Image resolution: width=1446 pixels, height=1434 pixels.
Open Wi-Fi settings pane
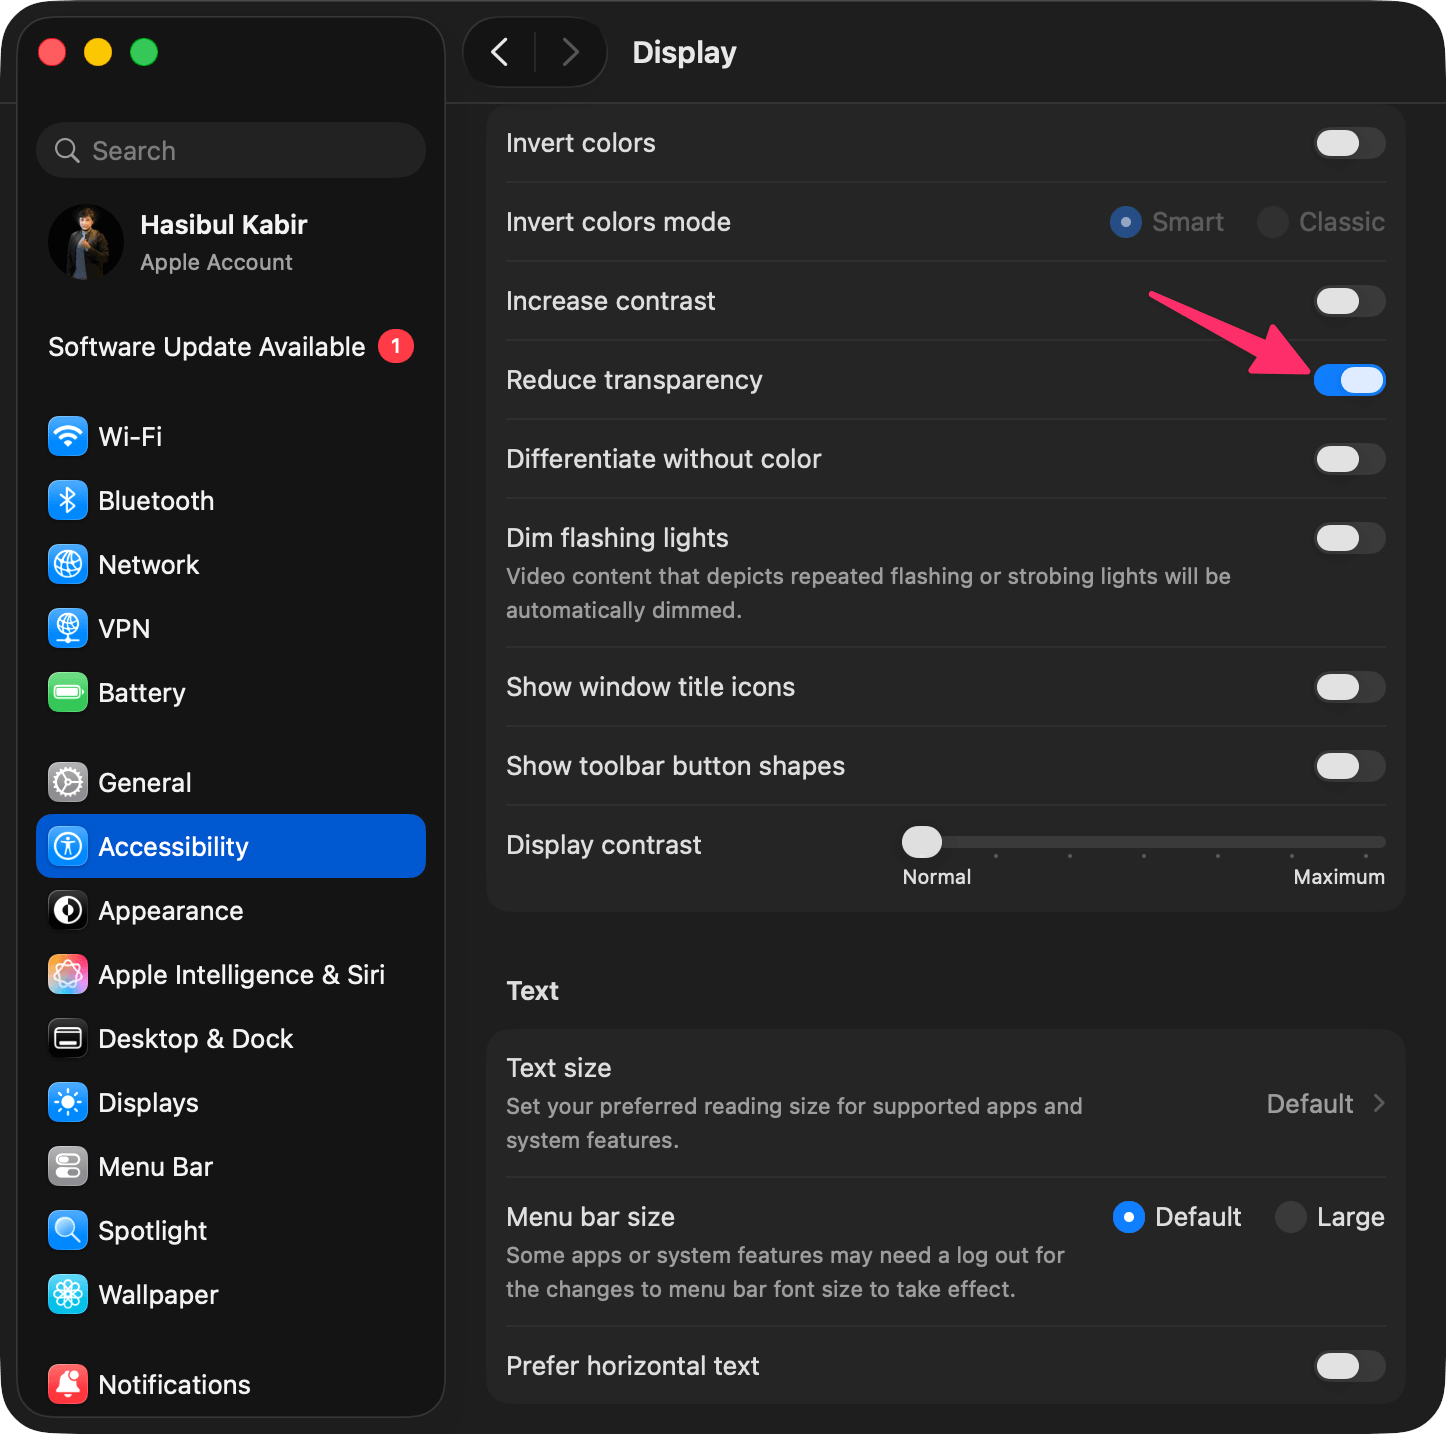tap(231, 436)
